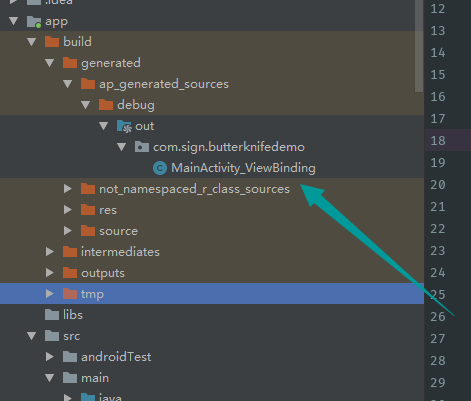The height and width of the screenshot is (401, 471).
Task: Collapse the app module node
Action: point(14,21)
